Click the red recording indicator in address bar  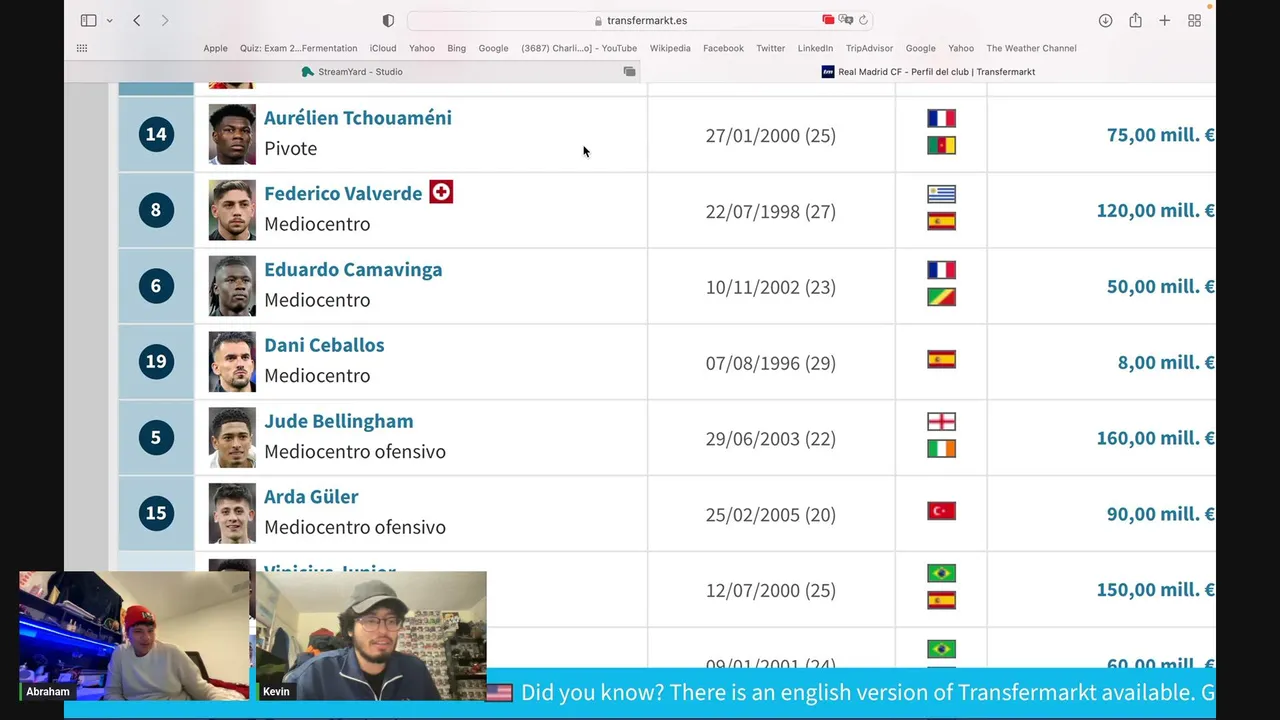pos(828,20)
